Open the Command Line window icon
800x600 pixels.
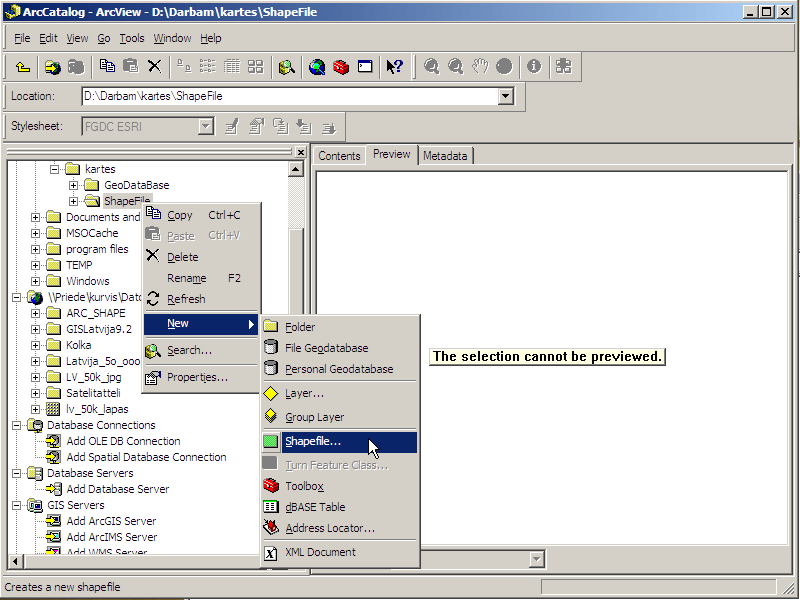[365, 67]
